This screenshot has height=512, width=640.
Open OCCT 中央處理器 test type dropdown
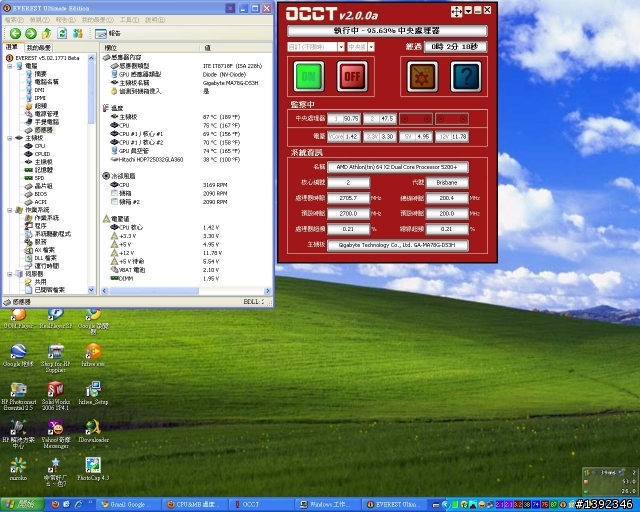pos(371,47)
